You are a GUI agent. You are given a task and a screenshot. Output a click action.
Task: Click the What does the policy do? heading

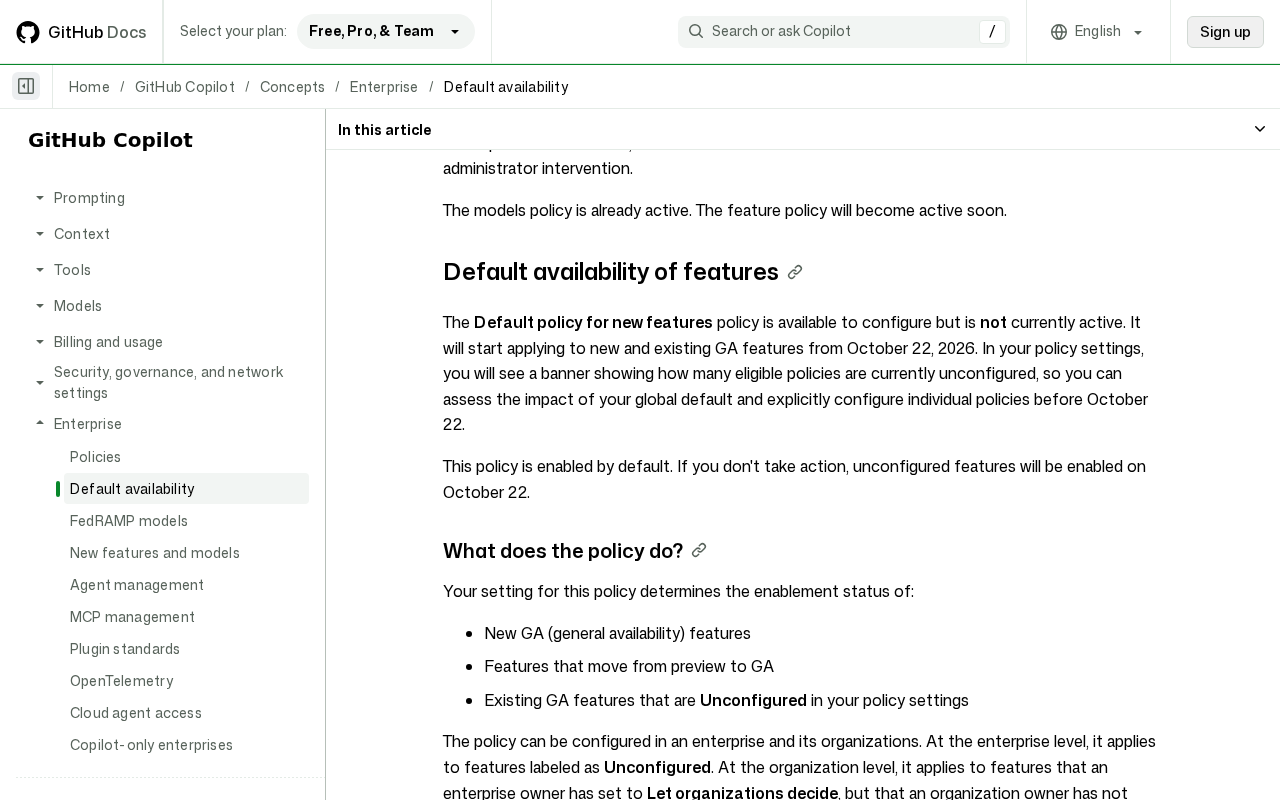563,551
